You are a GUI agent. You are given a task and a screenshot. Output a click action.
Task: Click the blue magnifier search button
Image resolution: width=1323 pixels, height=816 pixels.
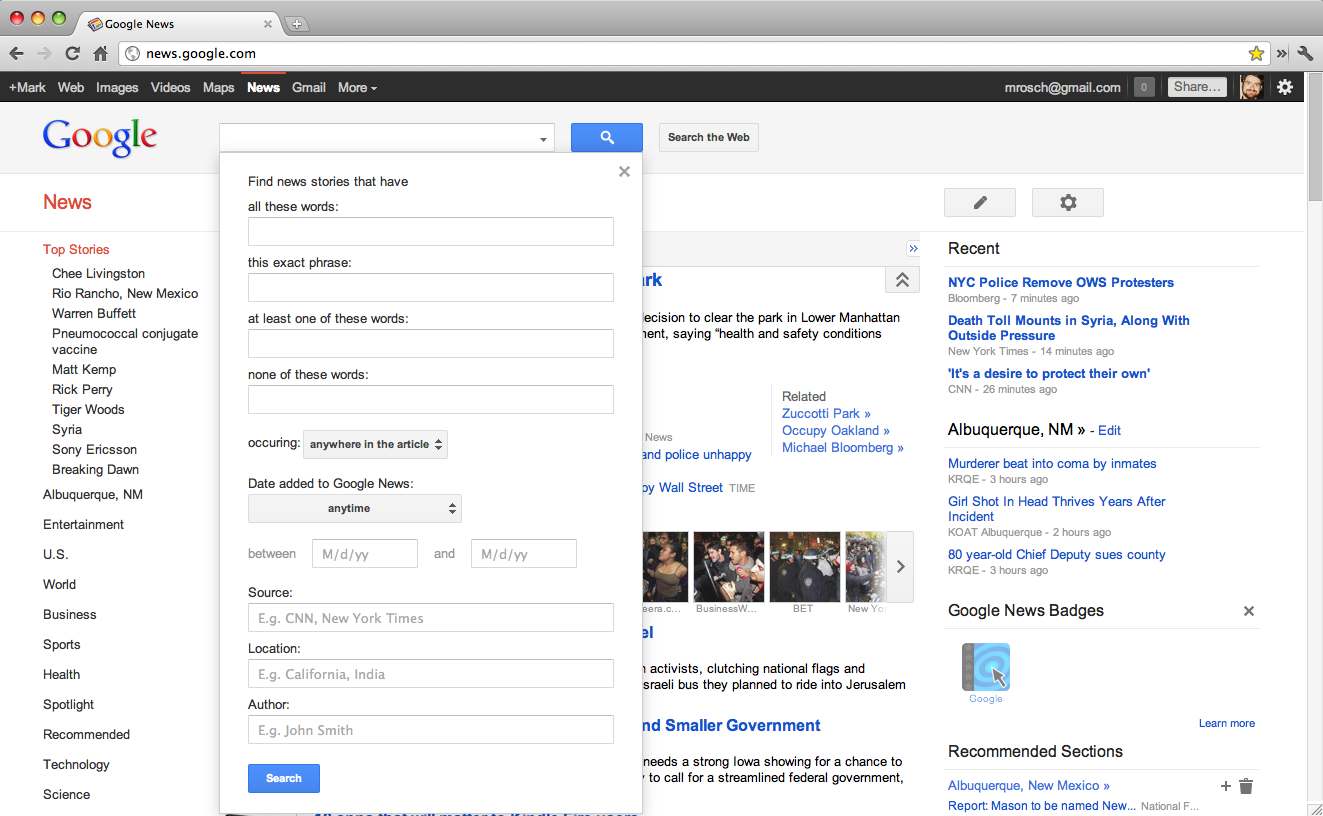coord(607,138)
